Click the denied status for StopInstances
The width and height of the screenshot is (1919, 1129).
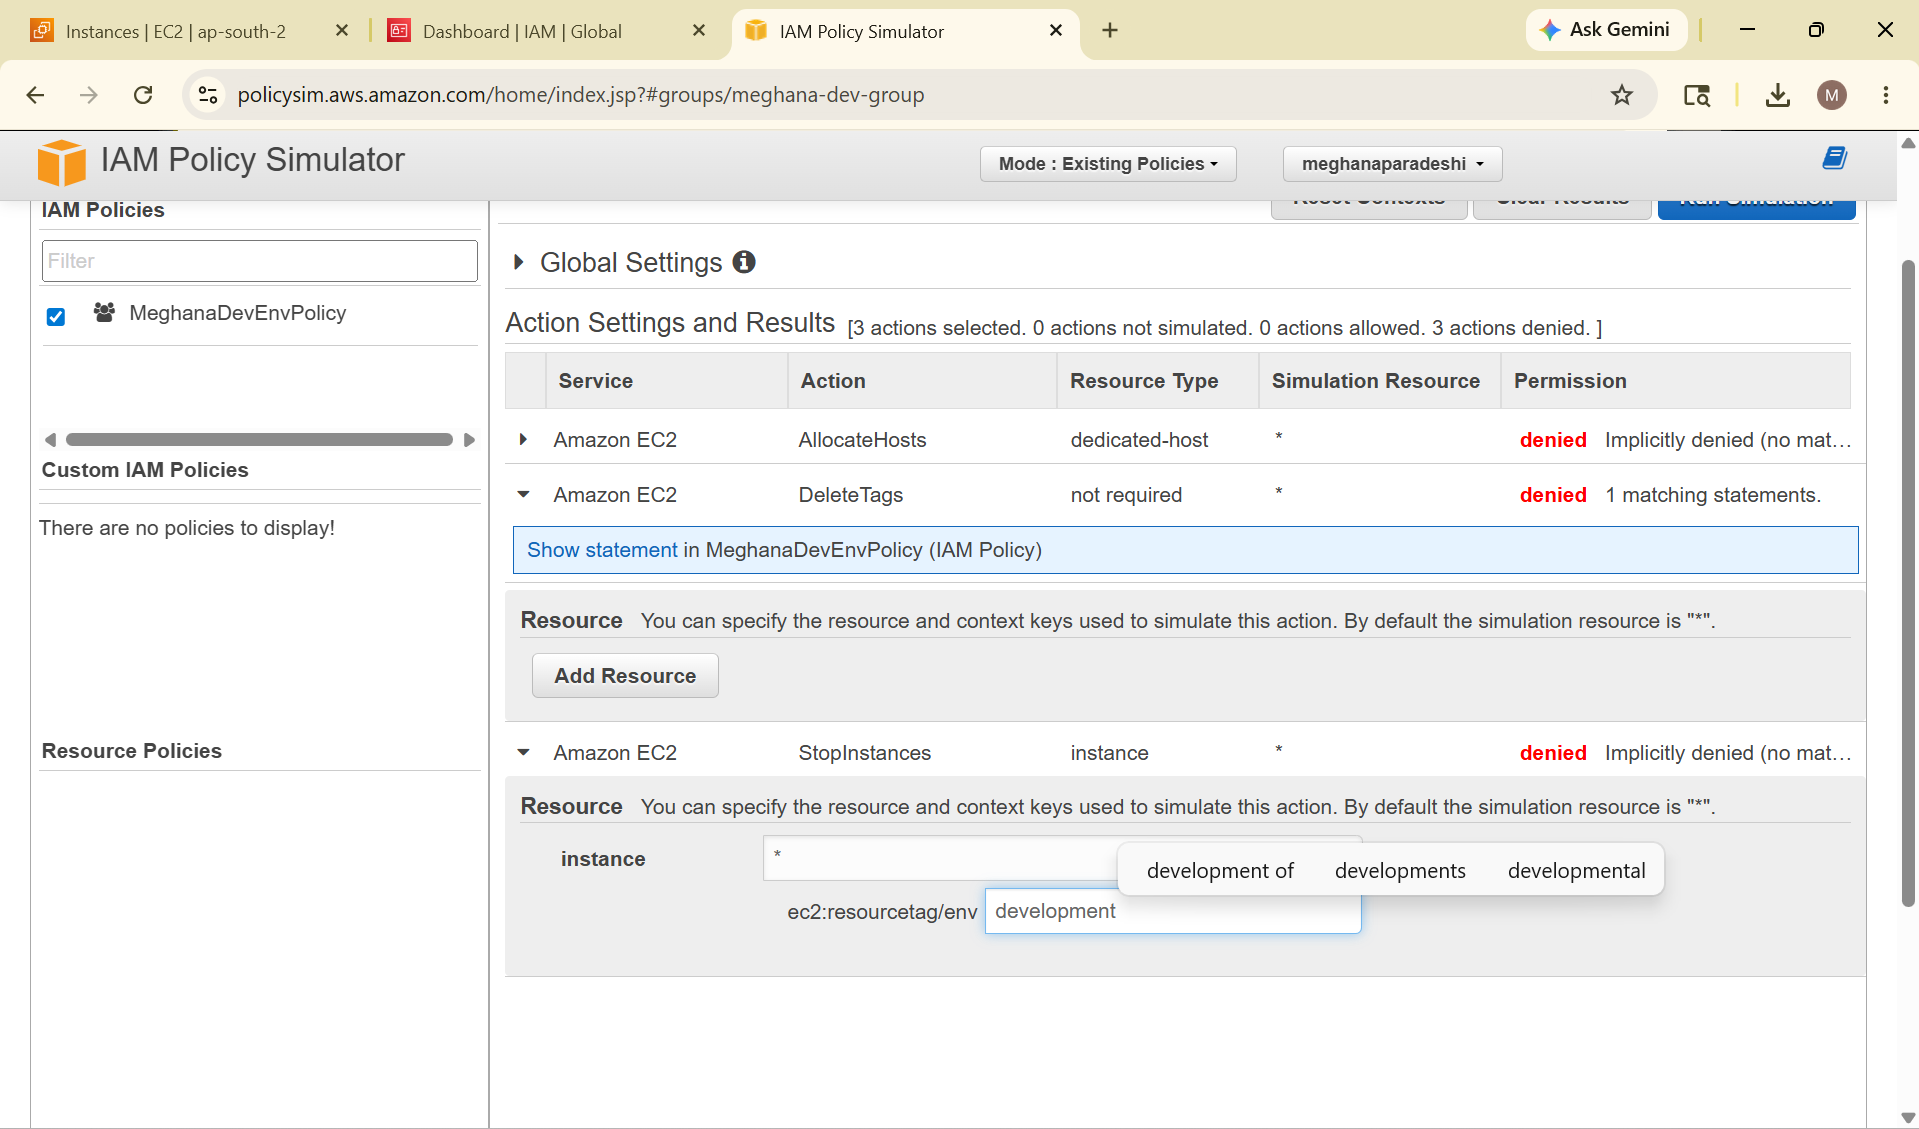click(1553, 753)
